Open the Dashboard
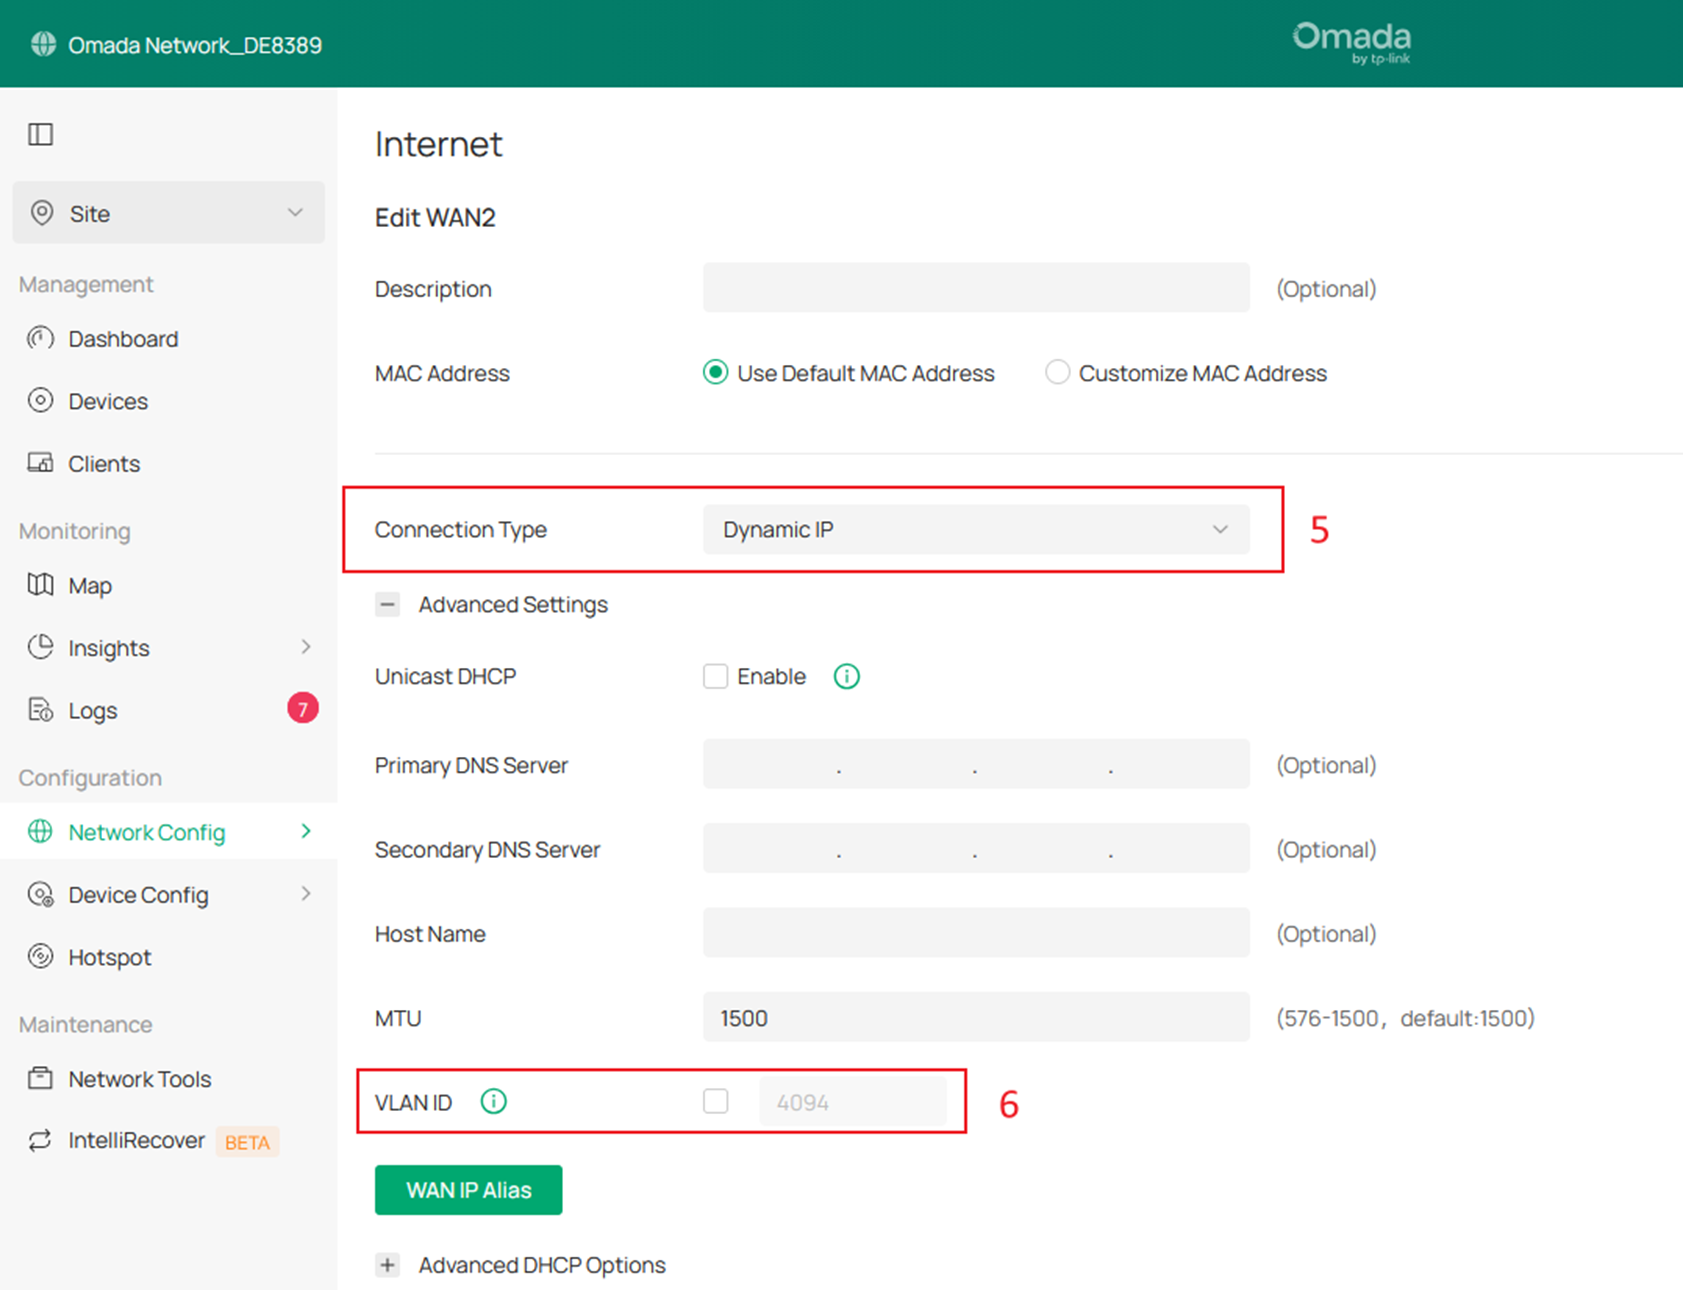This screenshot has height=1290, width=1683. coord(123,338)
